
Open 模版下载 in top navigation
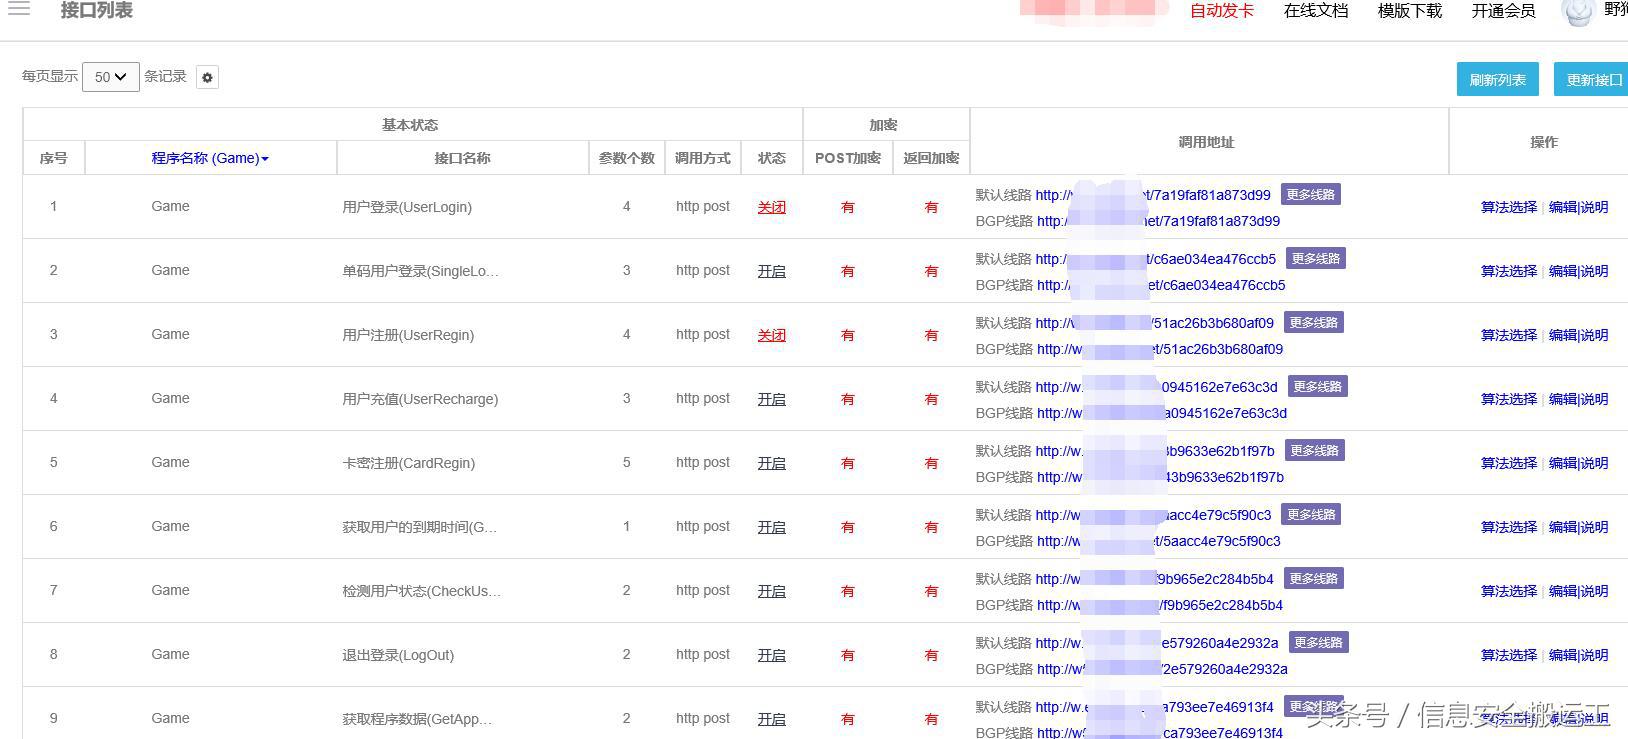(1410, 11)
